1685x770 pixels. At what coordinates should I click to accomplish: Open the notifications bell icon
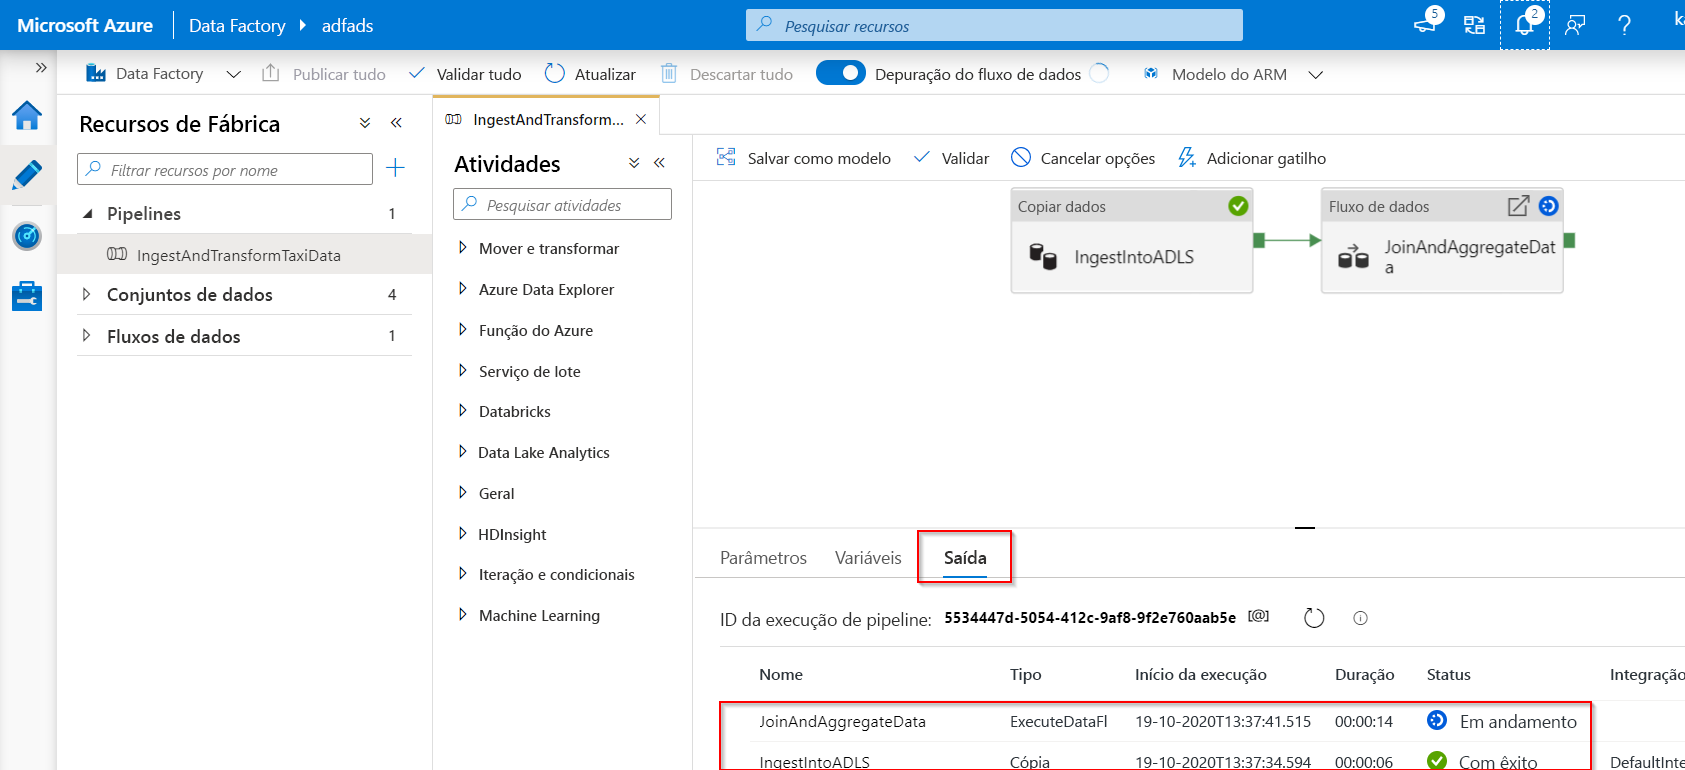click(1524, 24)
